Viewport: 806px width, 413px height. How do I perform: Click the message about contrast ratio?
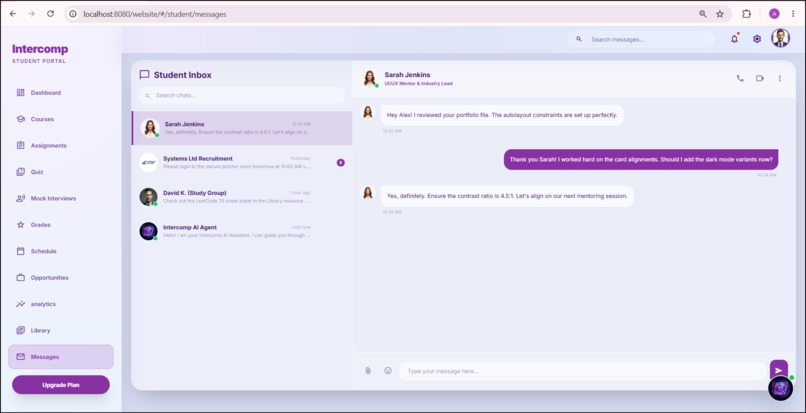coord(507,196)
